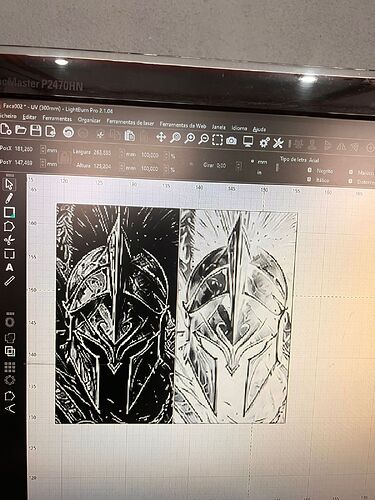Select the Rectangle tool
The image size is (375, 500).
pos(9,212)
